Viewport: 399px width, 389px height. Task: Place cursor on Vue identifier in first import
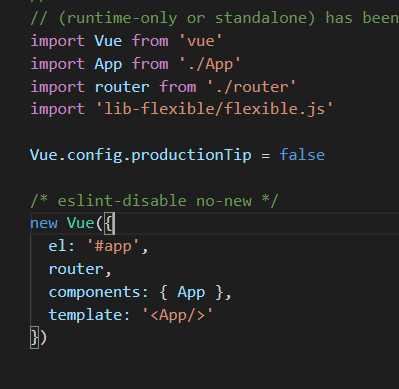coord(108,41)
